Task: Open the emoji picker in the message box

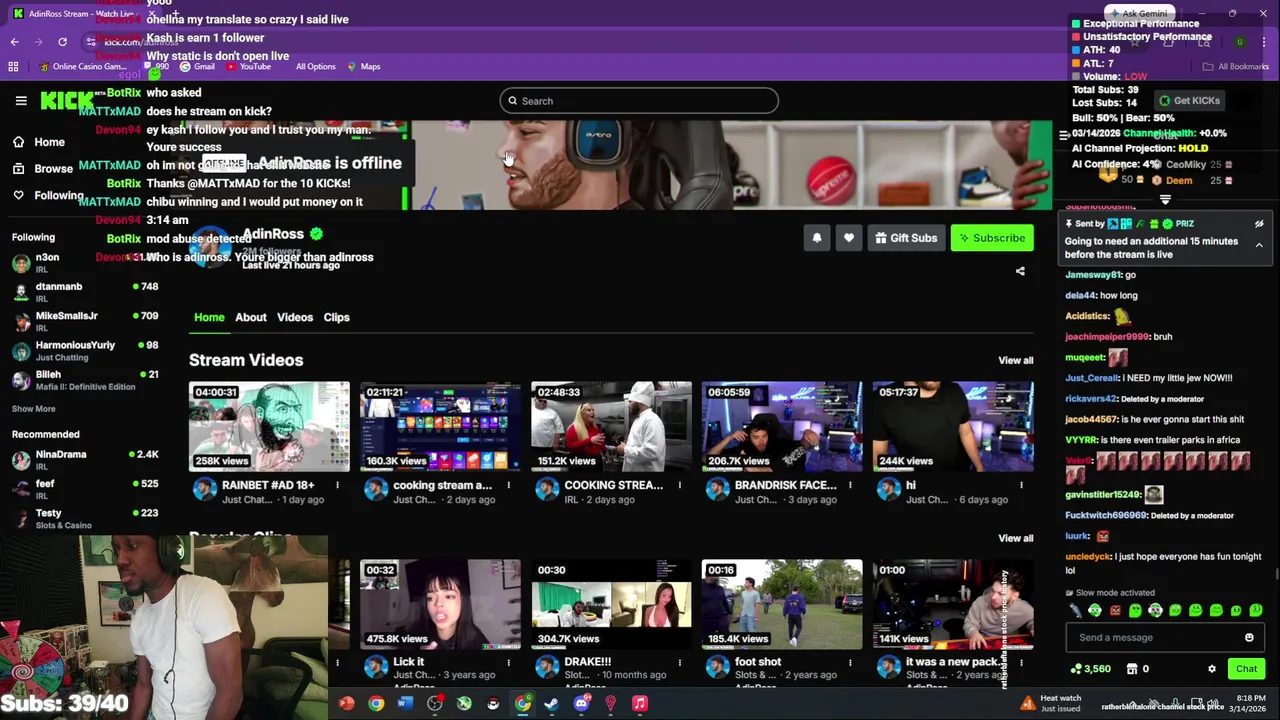Action: pyautogui.click(x=1249, y=638)
